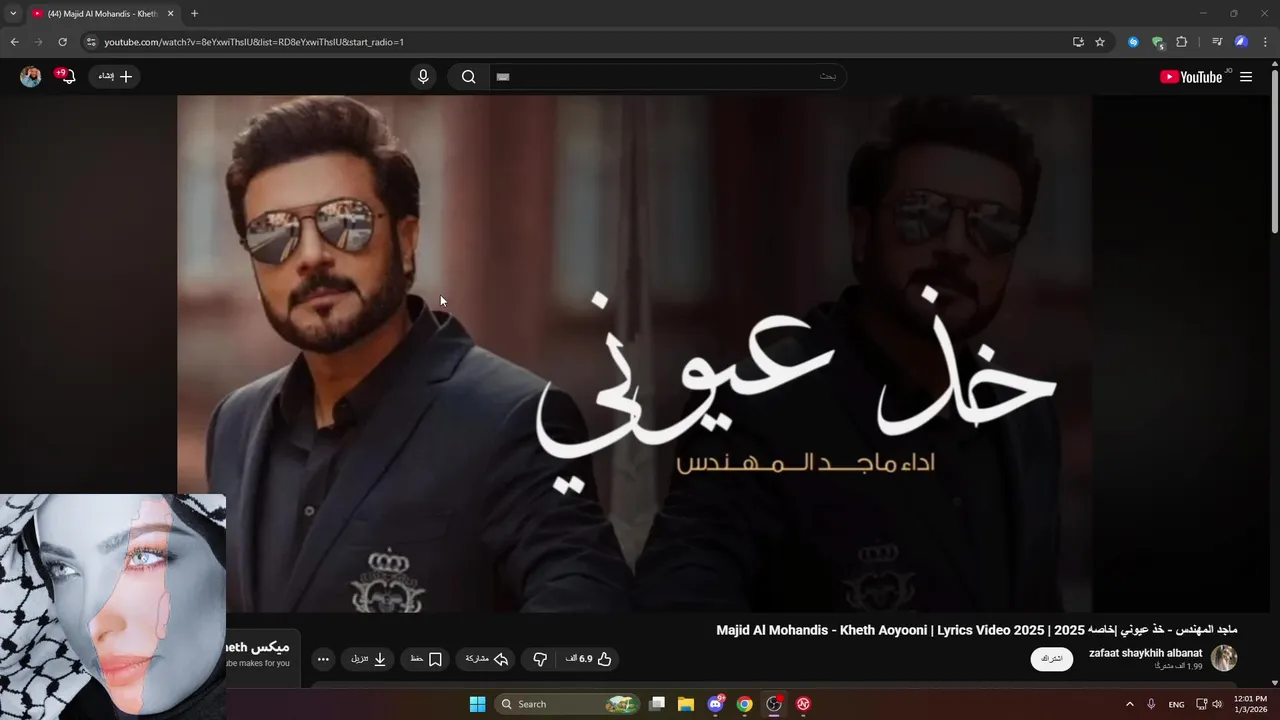Open the YouTube hamburger guide menu
This screenshot has height=720, width=1280.
coord(1246,77)
